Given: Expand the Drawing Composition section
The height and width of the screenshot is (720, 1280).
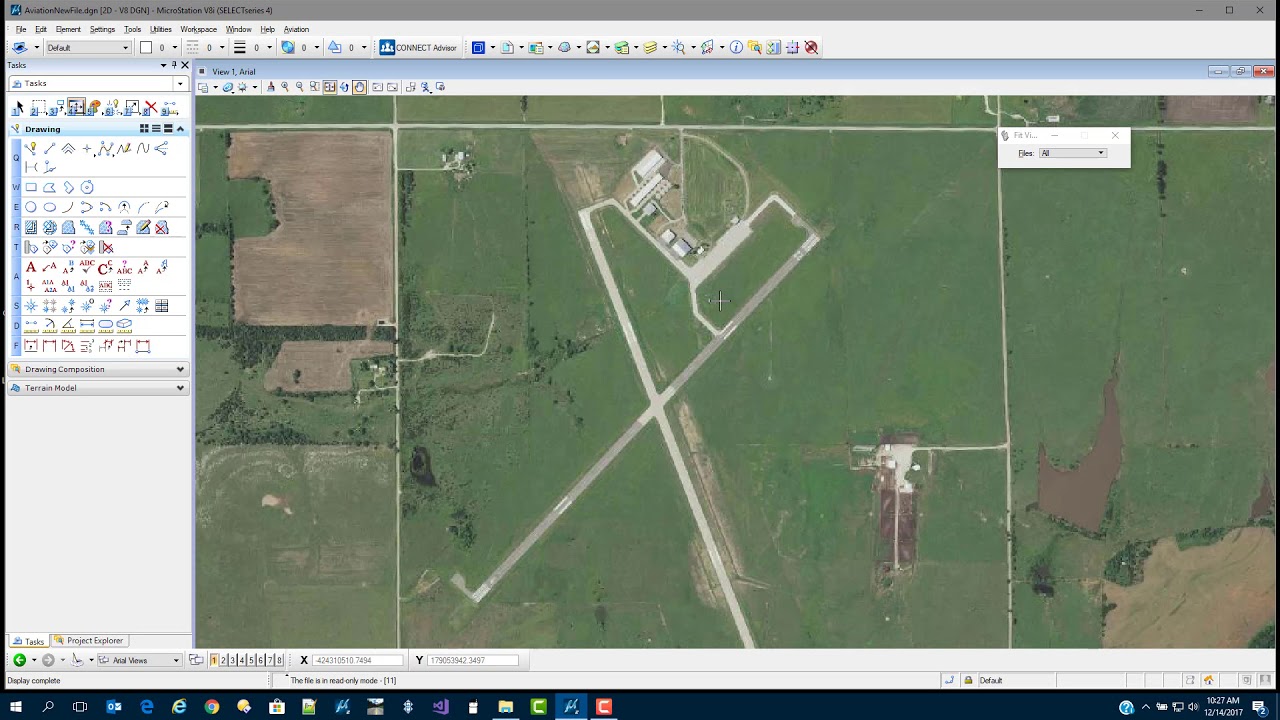Looking at the screenshot, I should click(x=98, y=369).
